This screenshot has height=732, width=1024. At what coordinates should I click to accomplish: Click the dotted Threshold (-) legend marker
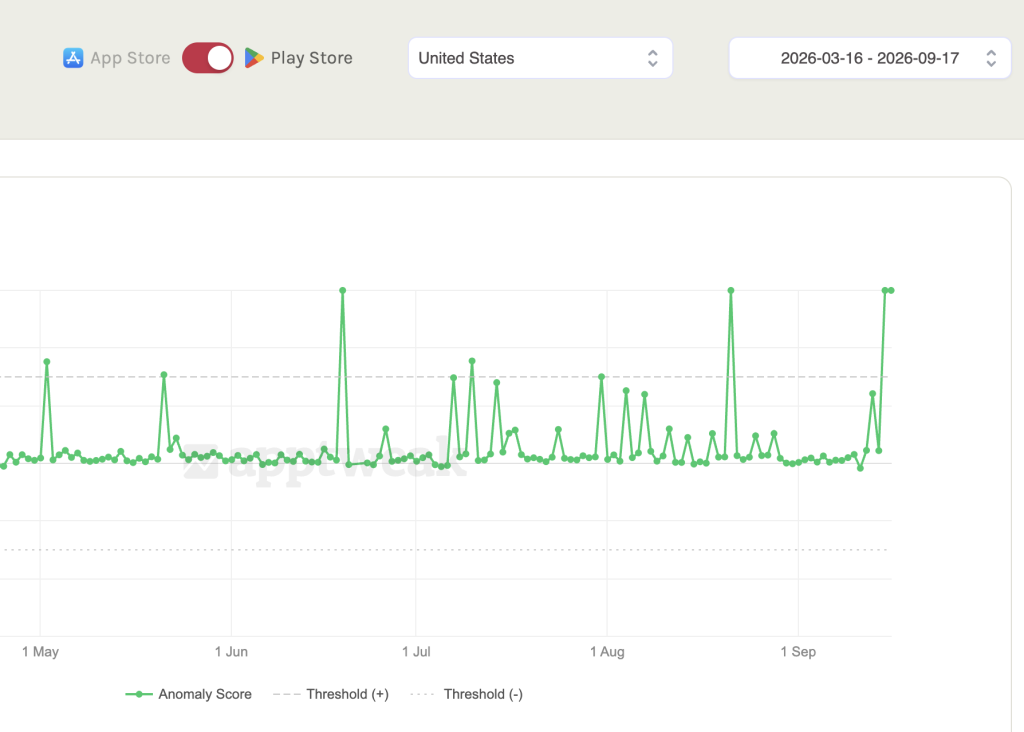tap(423, 694)
